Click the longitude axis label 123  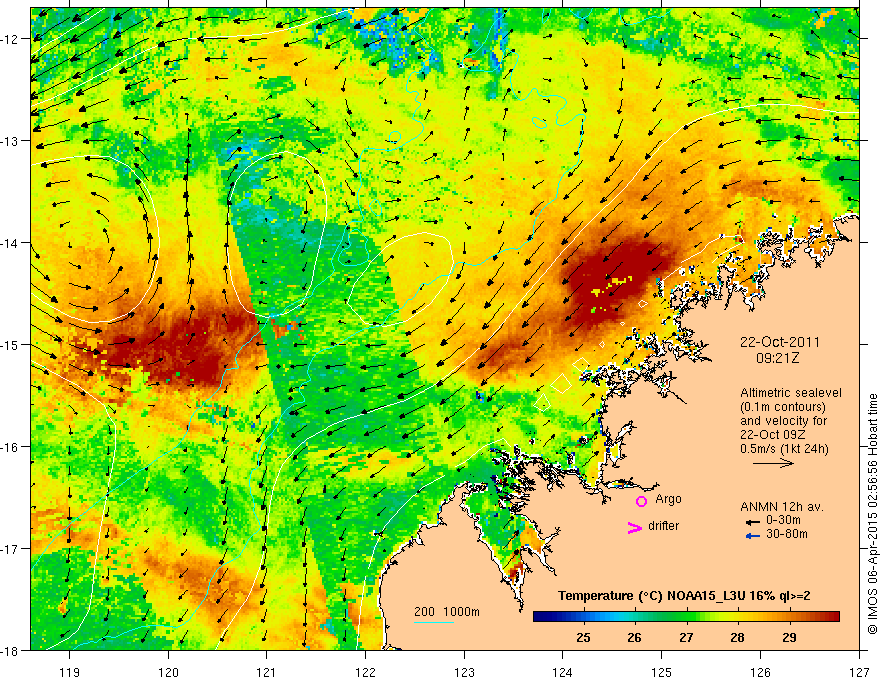click(464, 672)
